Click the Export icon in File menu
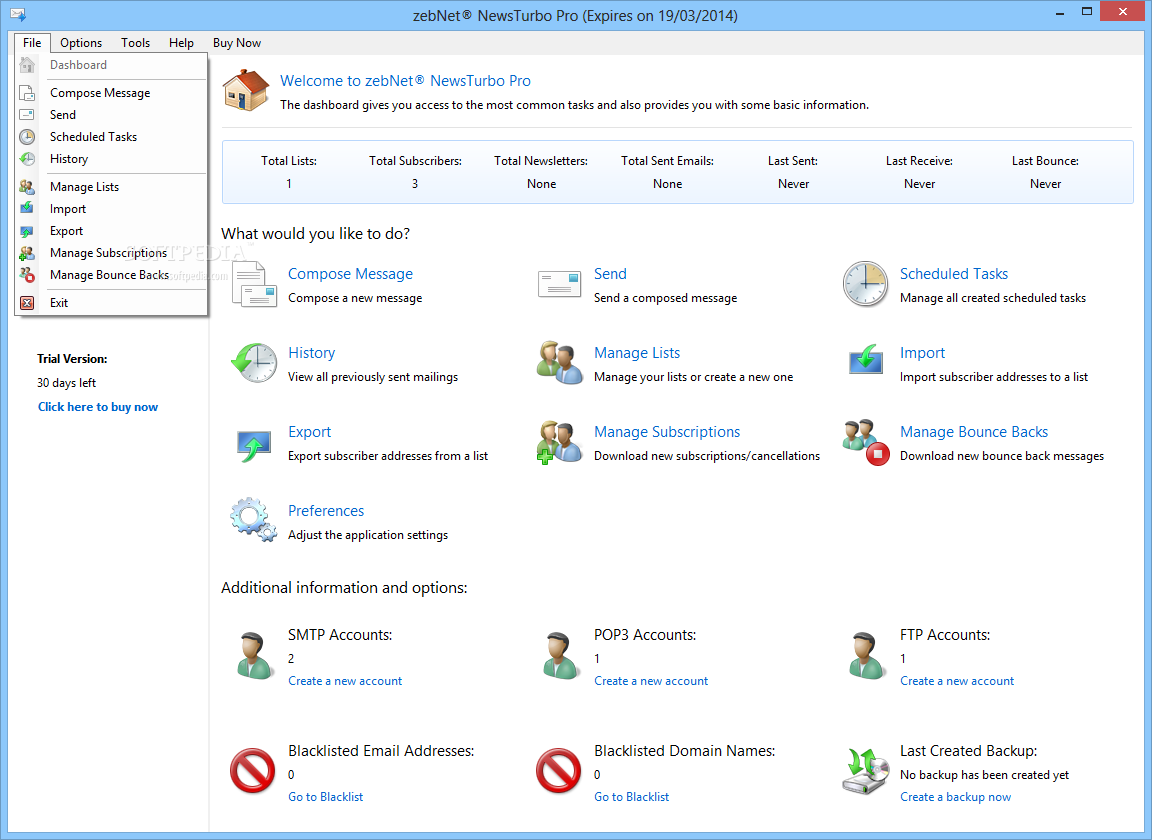The image size is (1152, 840). (26, 231)
